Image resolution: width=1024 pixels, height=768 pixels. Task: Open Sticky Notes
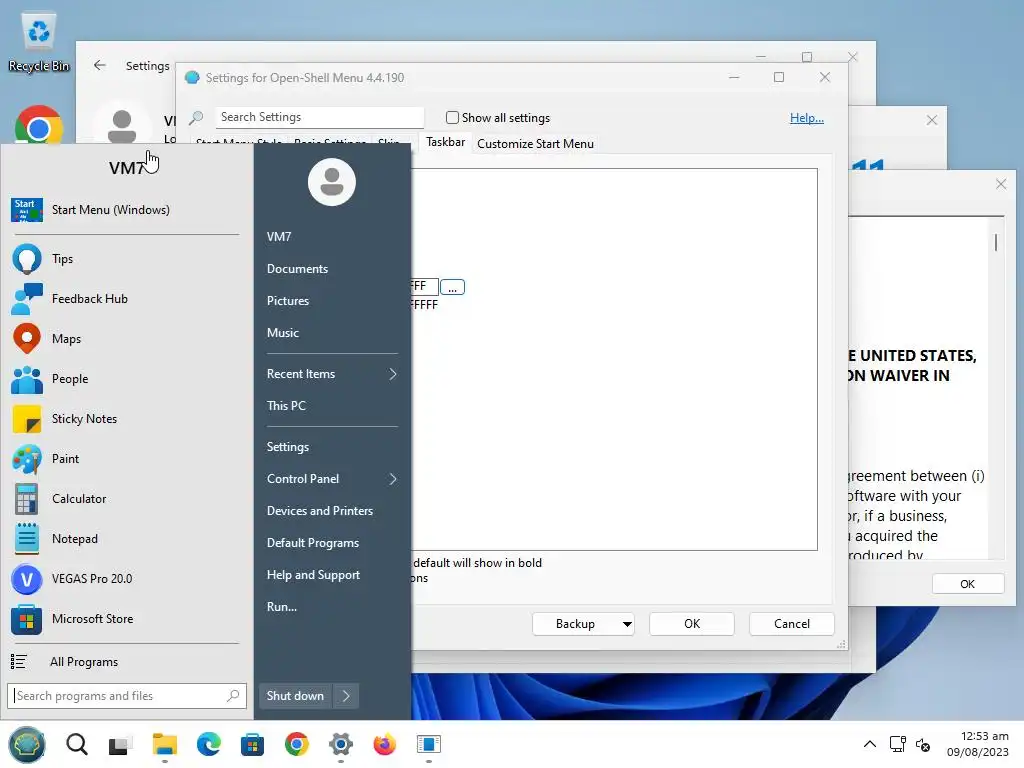coord(126,419)
